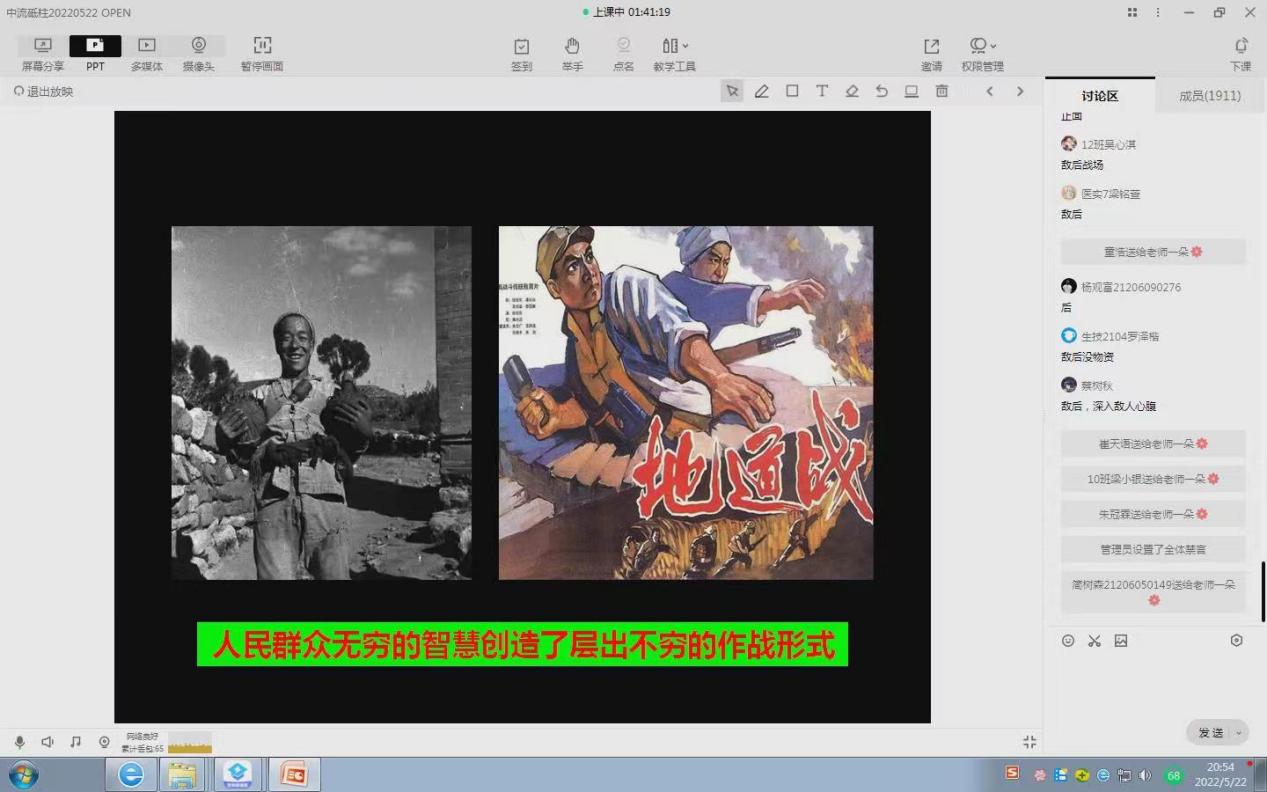Image resolution: width=1267 pixels, height=792 pixels.
Task: Click 下课 to end class
Action: point(1241,54)
